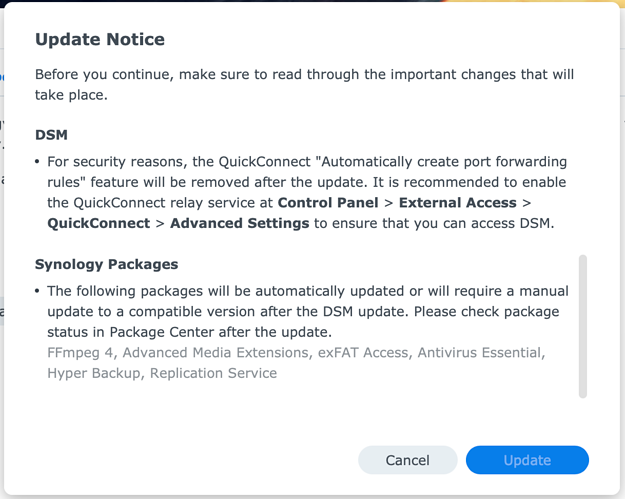625x499 pixels.
Task: Click the bold Advanced Settings text
Action: (x=239, y=223)
